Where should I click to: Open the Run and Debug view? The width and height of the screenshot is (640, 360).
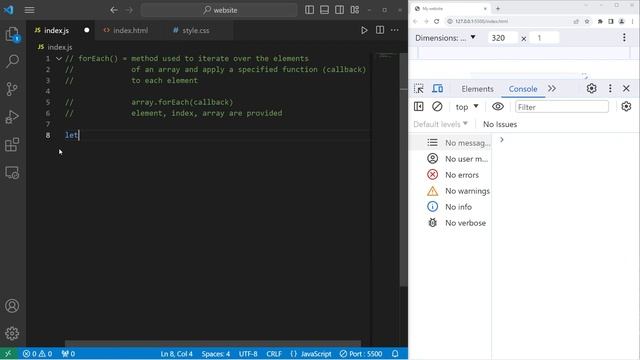12,117
